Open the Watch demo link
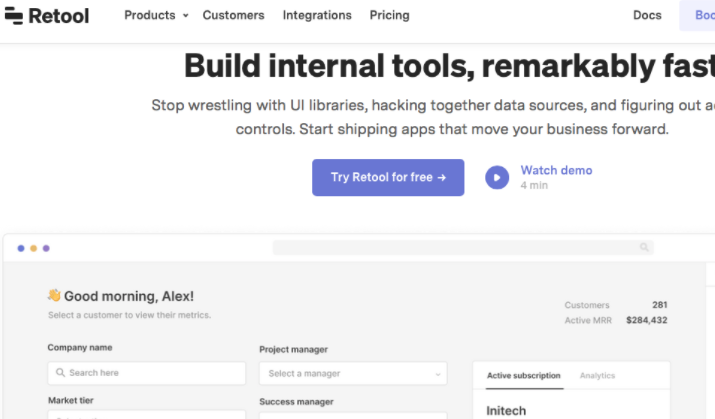The width and height of the screenshot is (715, 419). [556, 170]
